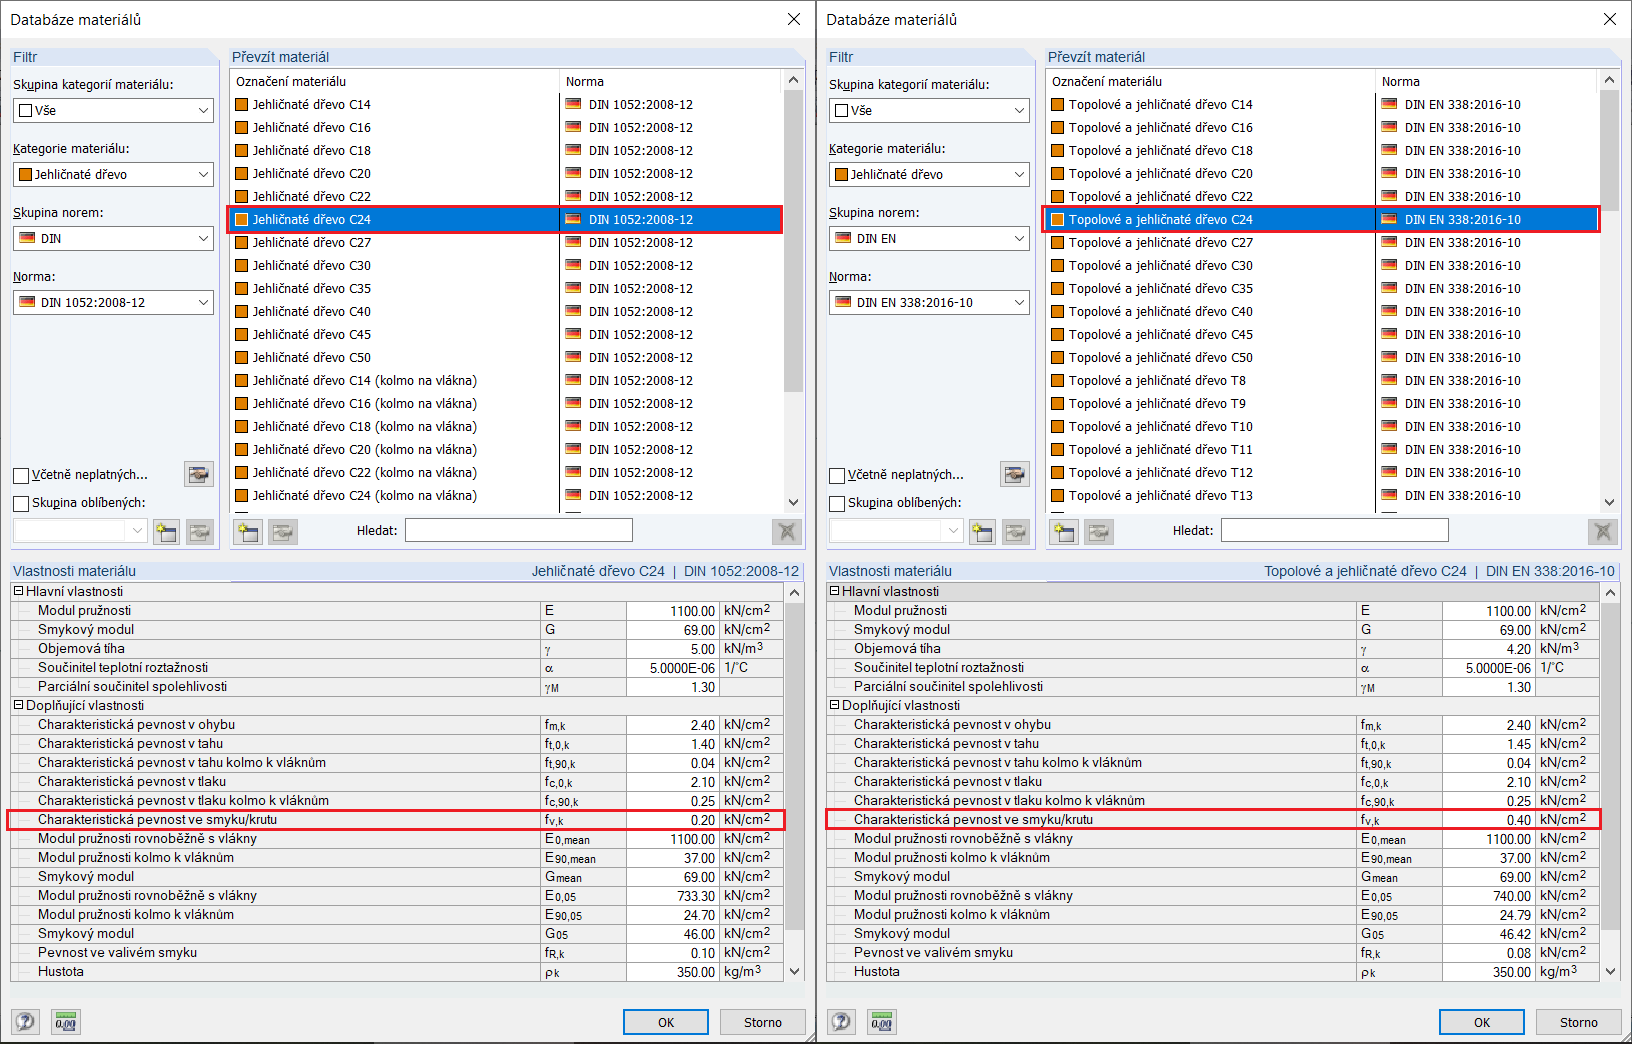Collapse 'Hlavní vlastnosti' section in right dialog
This screenshot has height=1044, width=1634.
835,591
